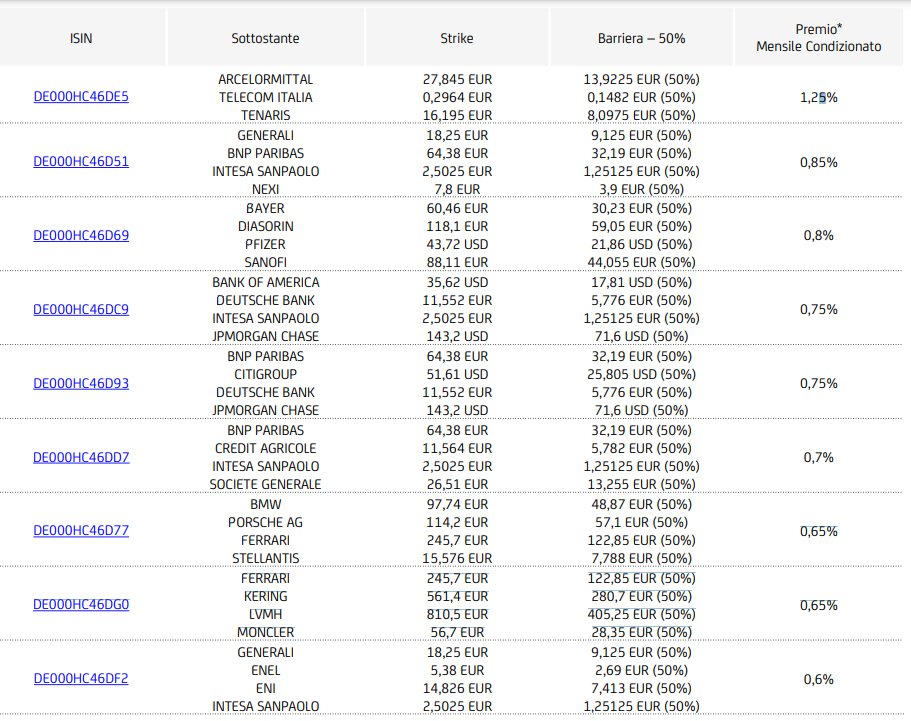The height and width of the screenshot is (721, 911).
Task: Open ISIN link DE000HC46DC9
Action: coord(81,309)
